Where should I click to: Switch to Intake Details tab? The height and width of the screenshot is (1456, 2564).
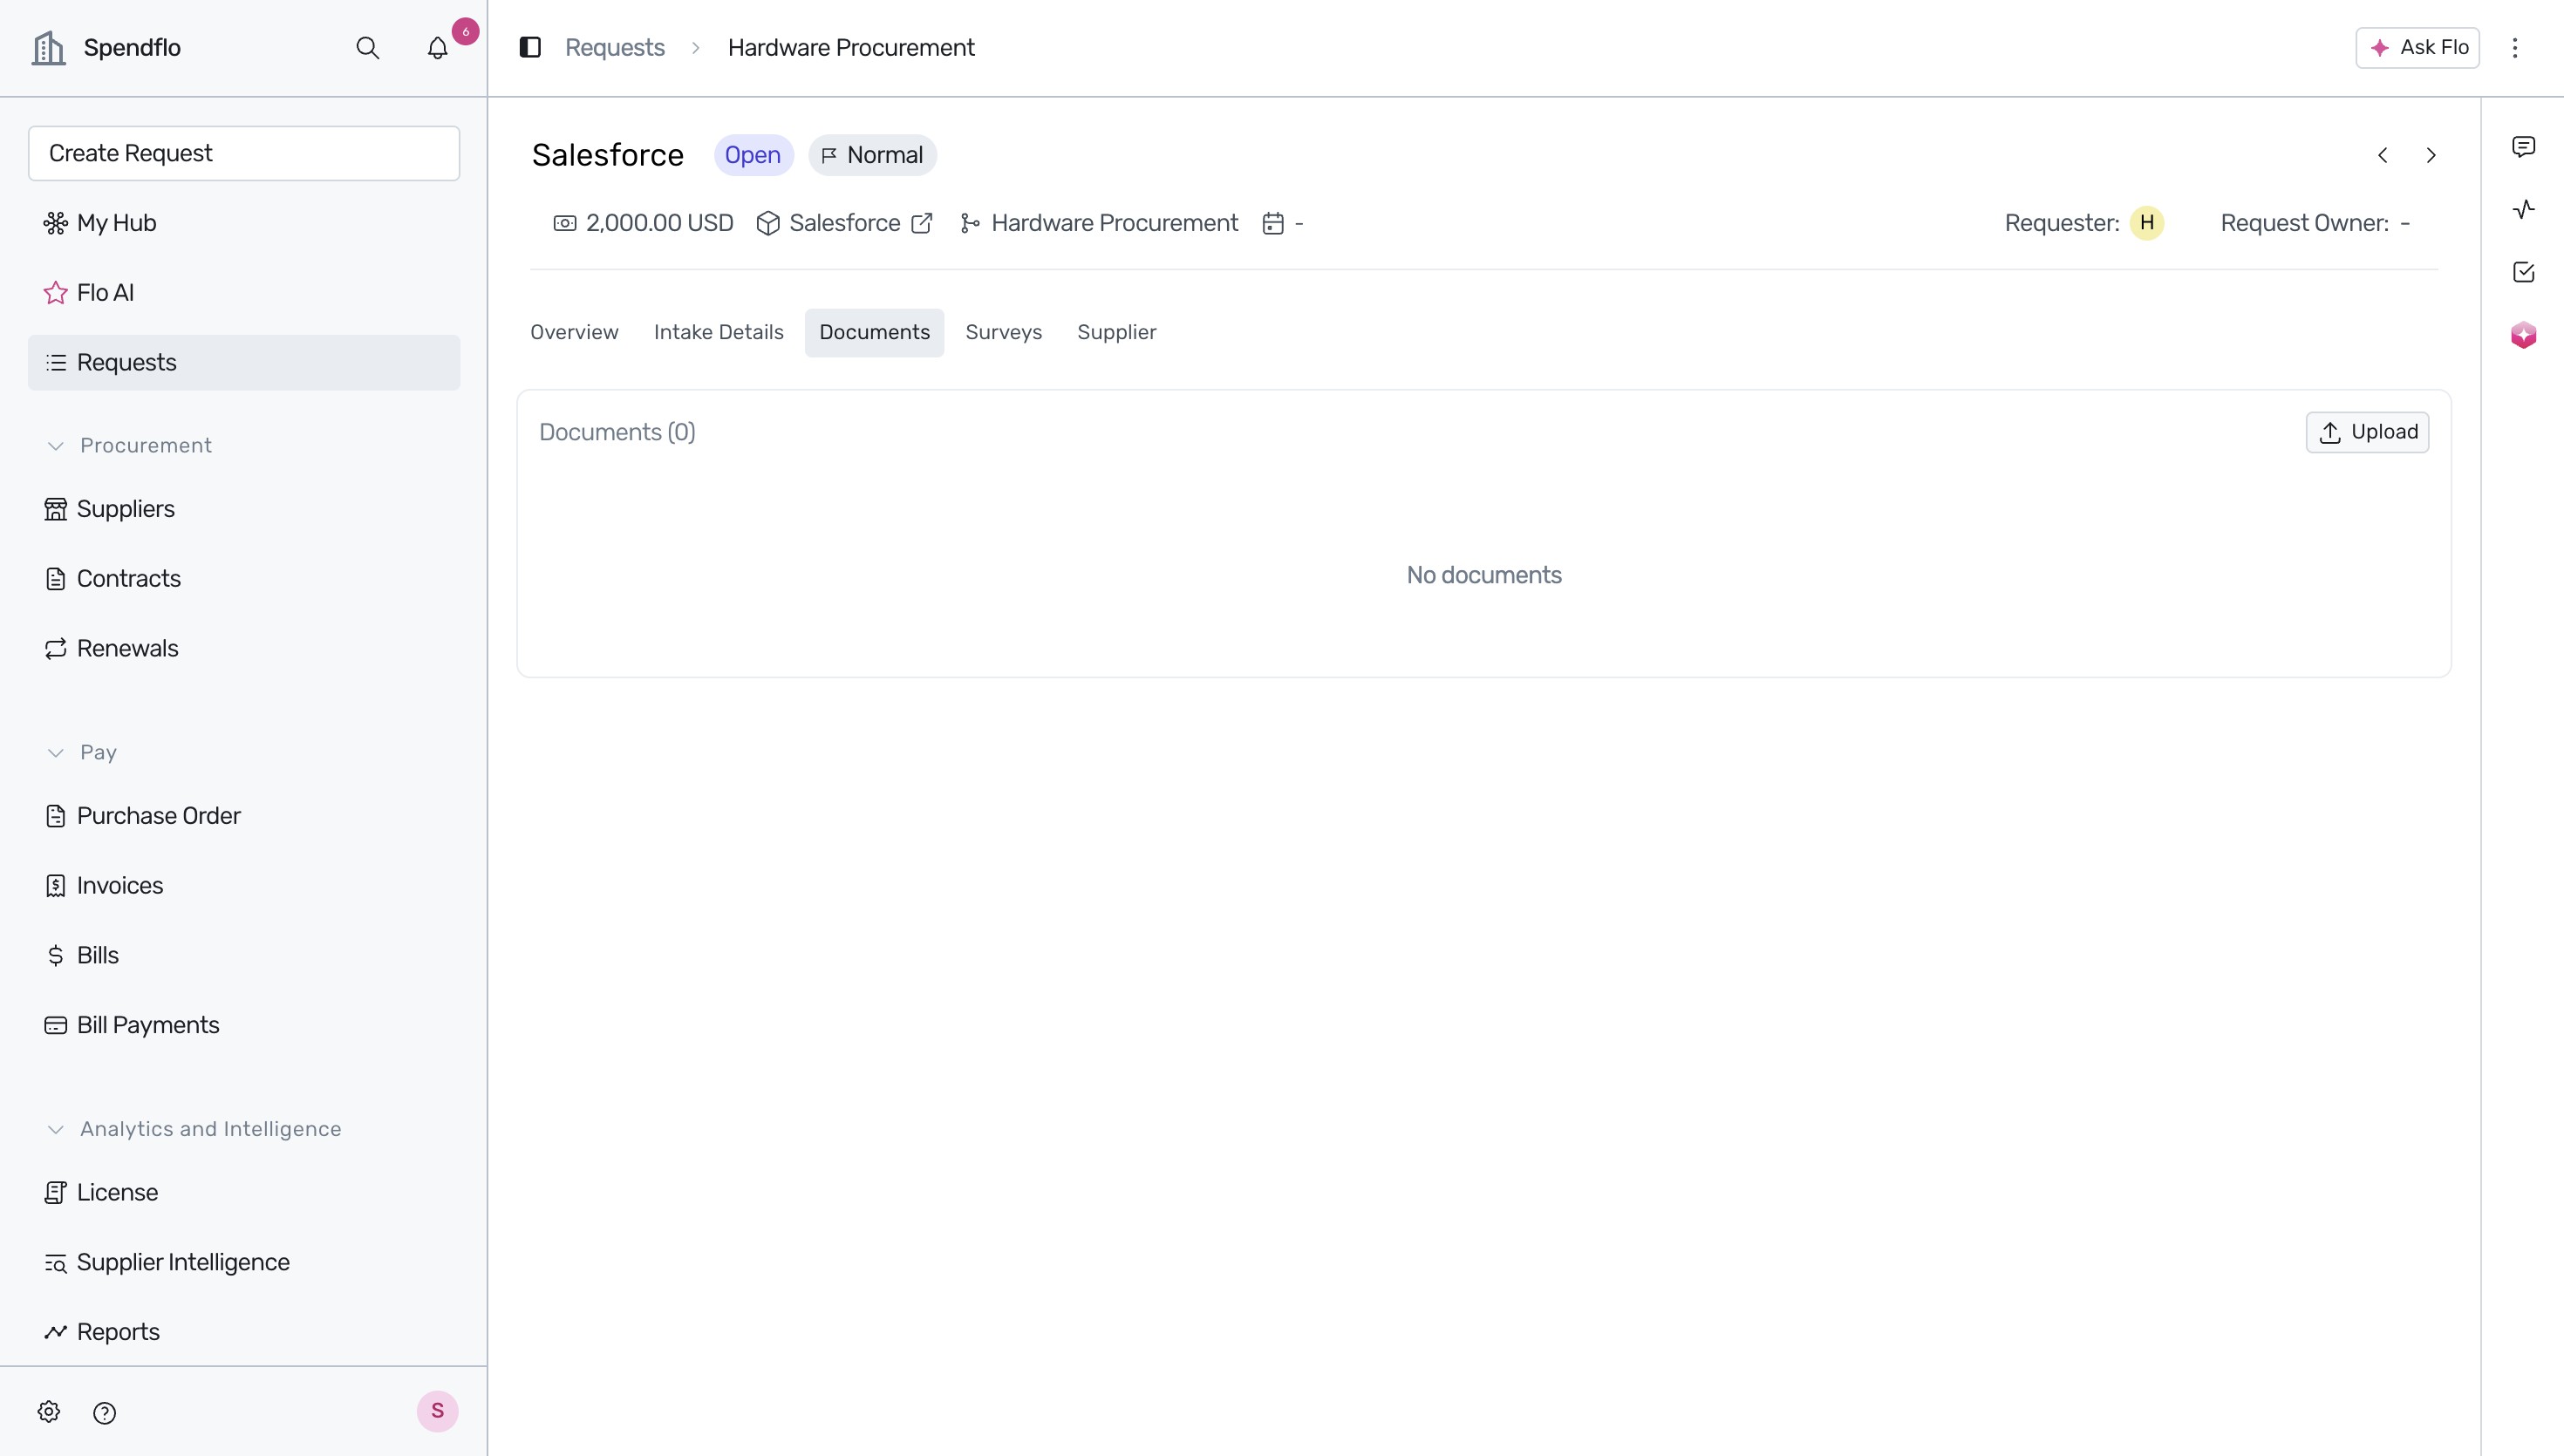click(x=719, y=332)
